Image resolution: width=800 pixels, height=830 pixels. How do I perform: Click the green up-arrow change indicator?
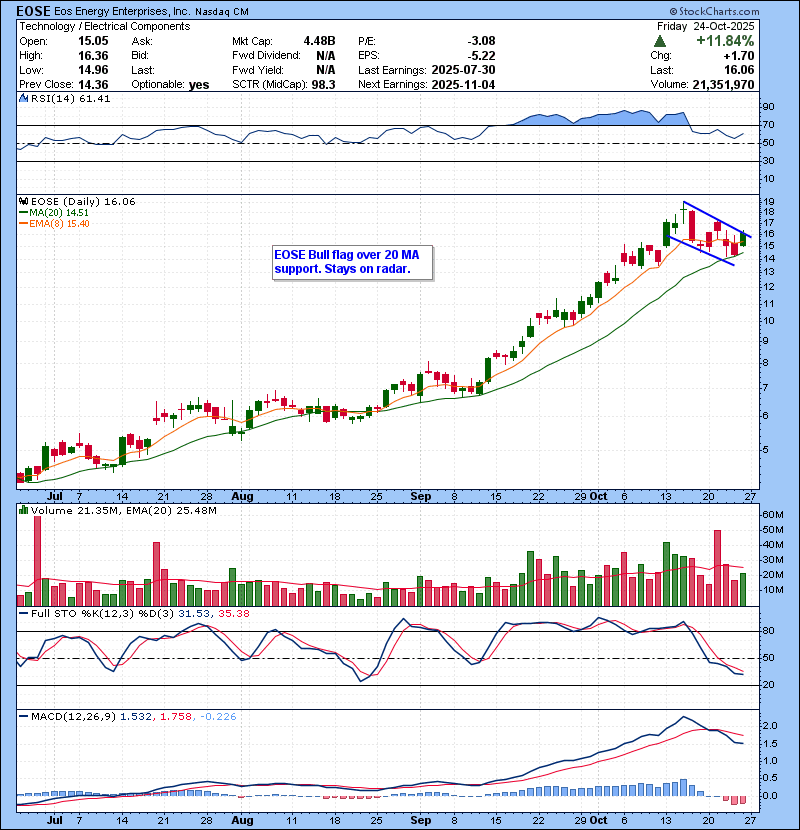click(x=660, y=41)
